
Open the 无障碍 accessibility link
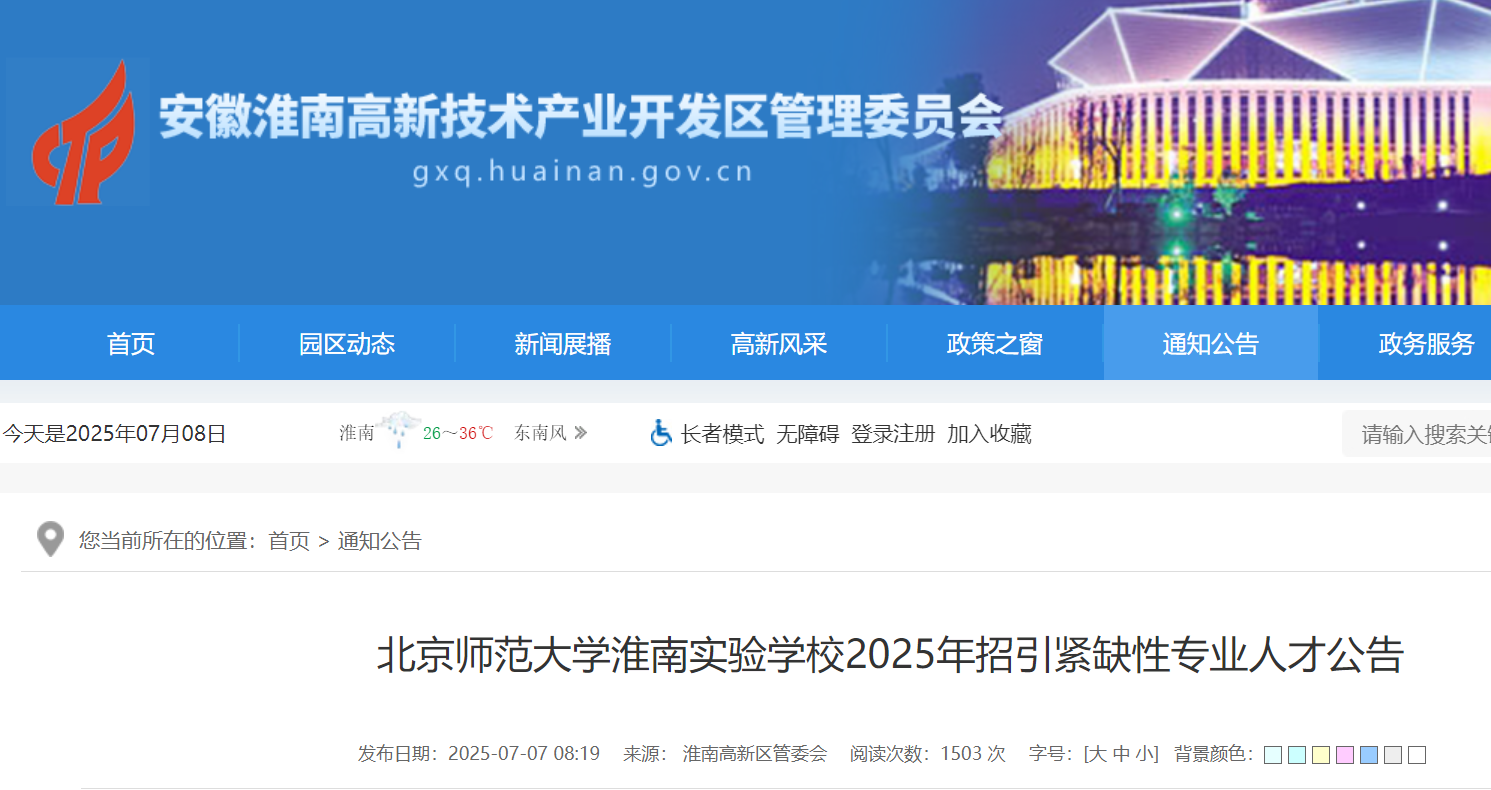point(808,434)
